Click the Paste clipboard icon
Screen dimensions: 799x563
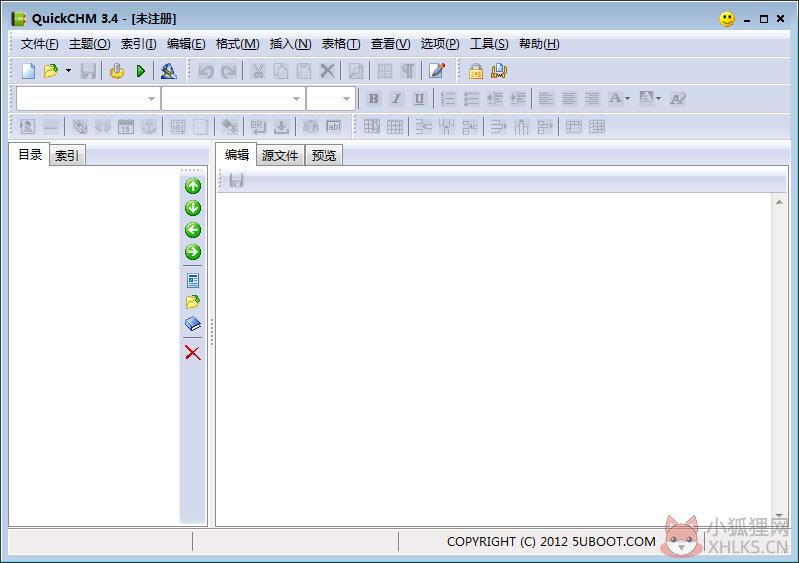tap(304, 71)
